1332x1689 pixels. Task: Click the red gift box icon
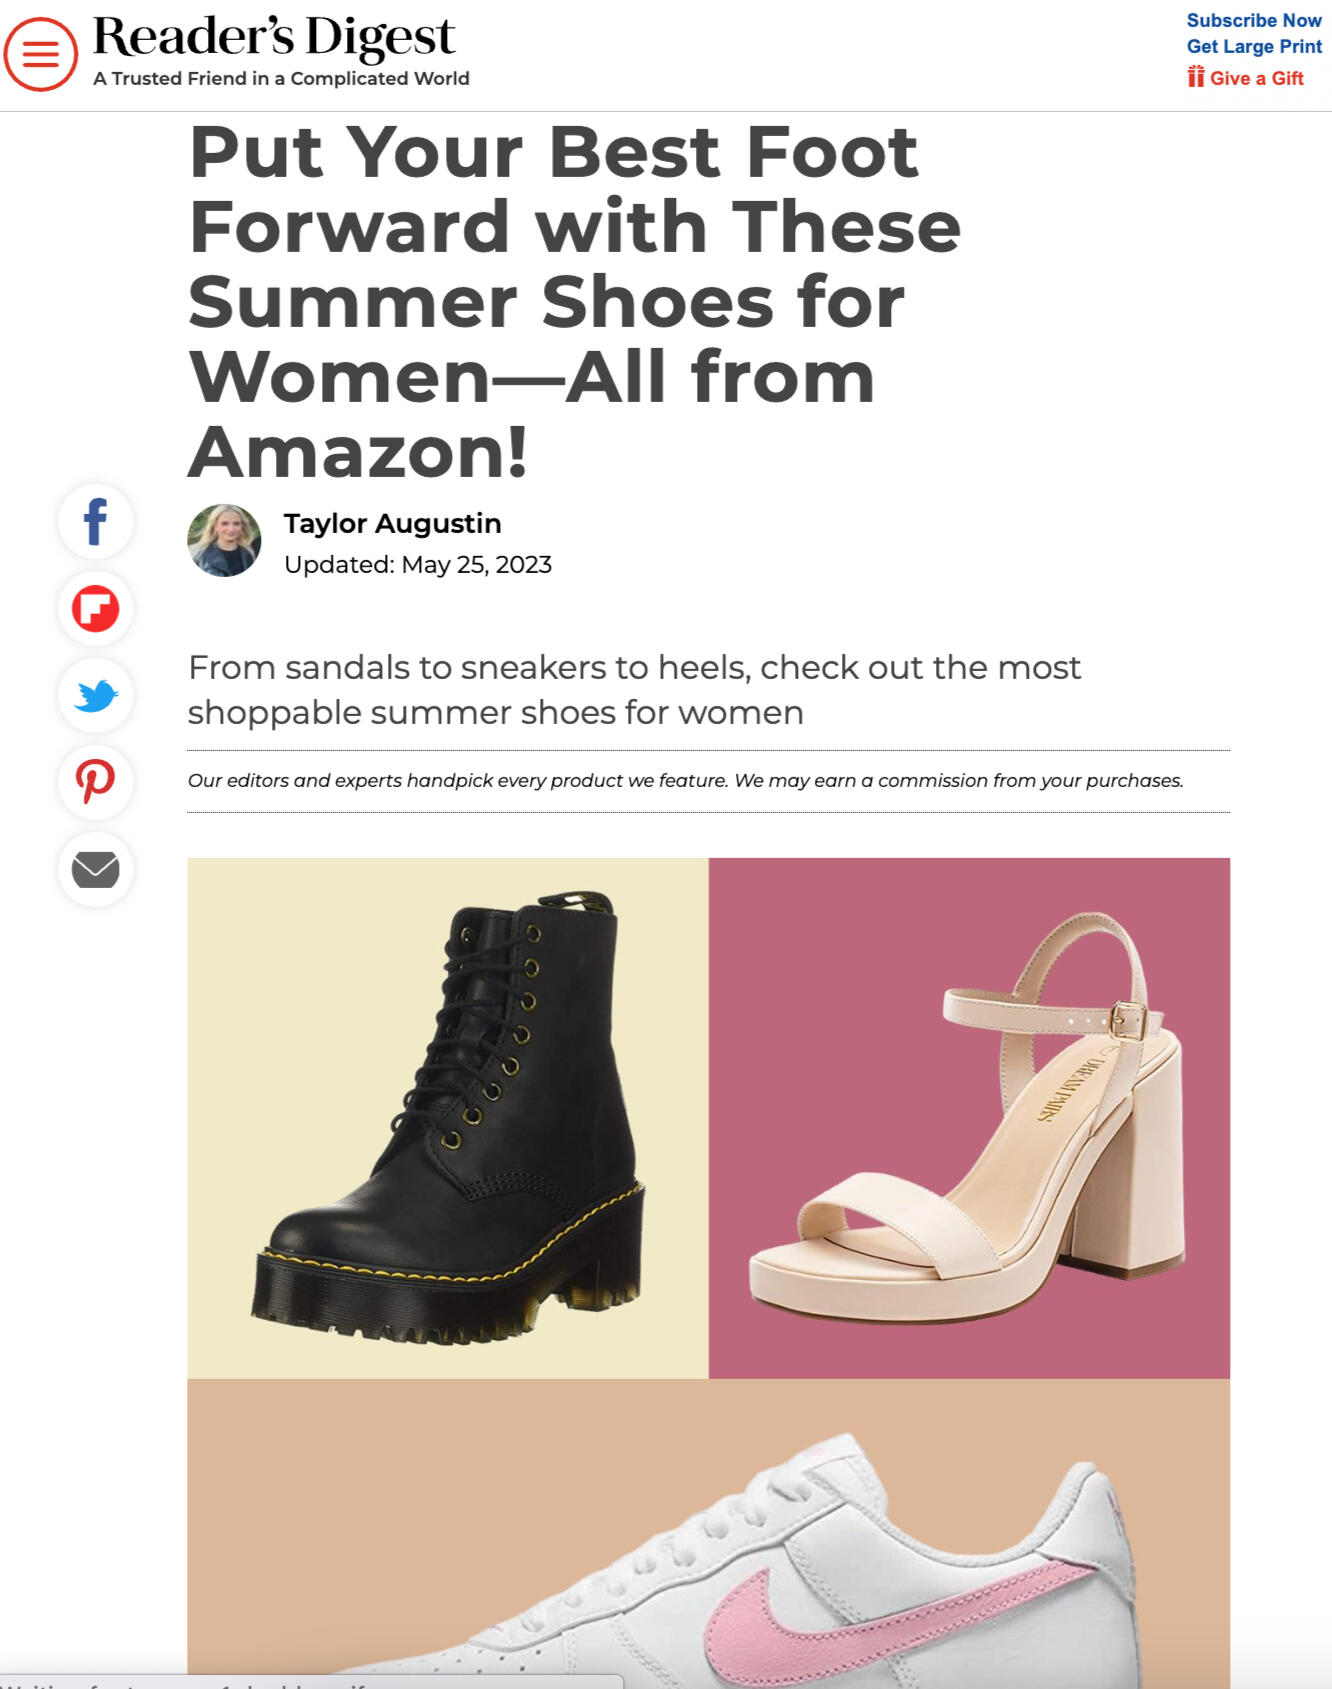pos(1195,77)
